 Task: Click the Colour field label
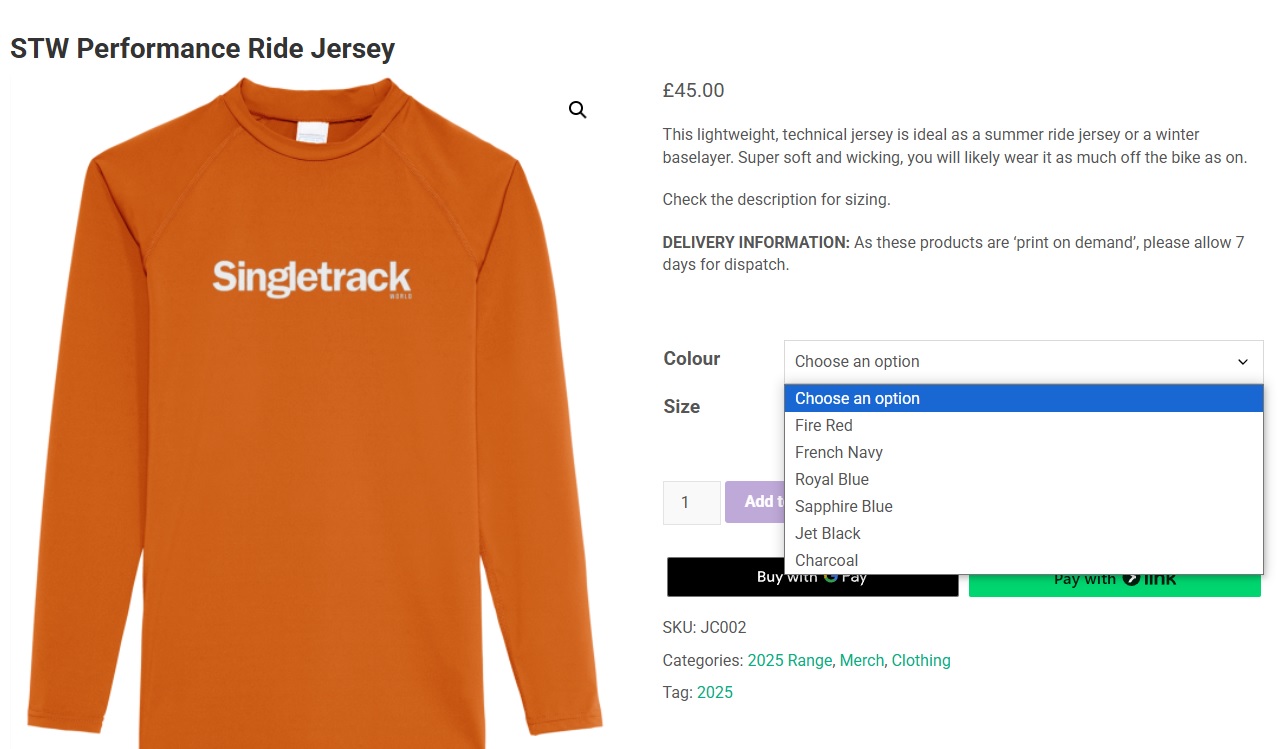click(x=692, y=359)
